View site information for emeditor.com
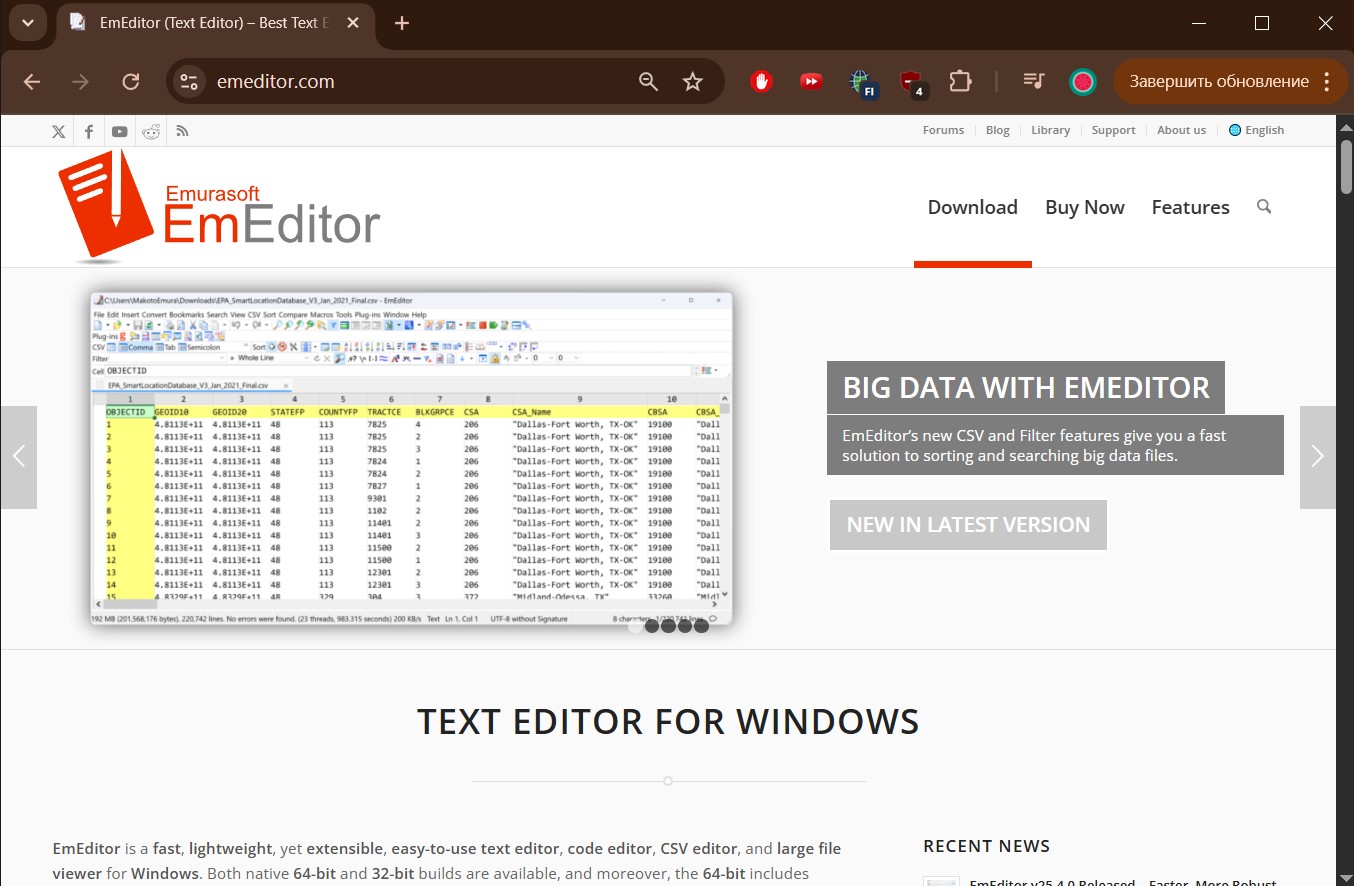This screenshot has width=1354, height=886. coord(188,82)
